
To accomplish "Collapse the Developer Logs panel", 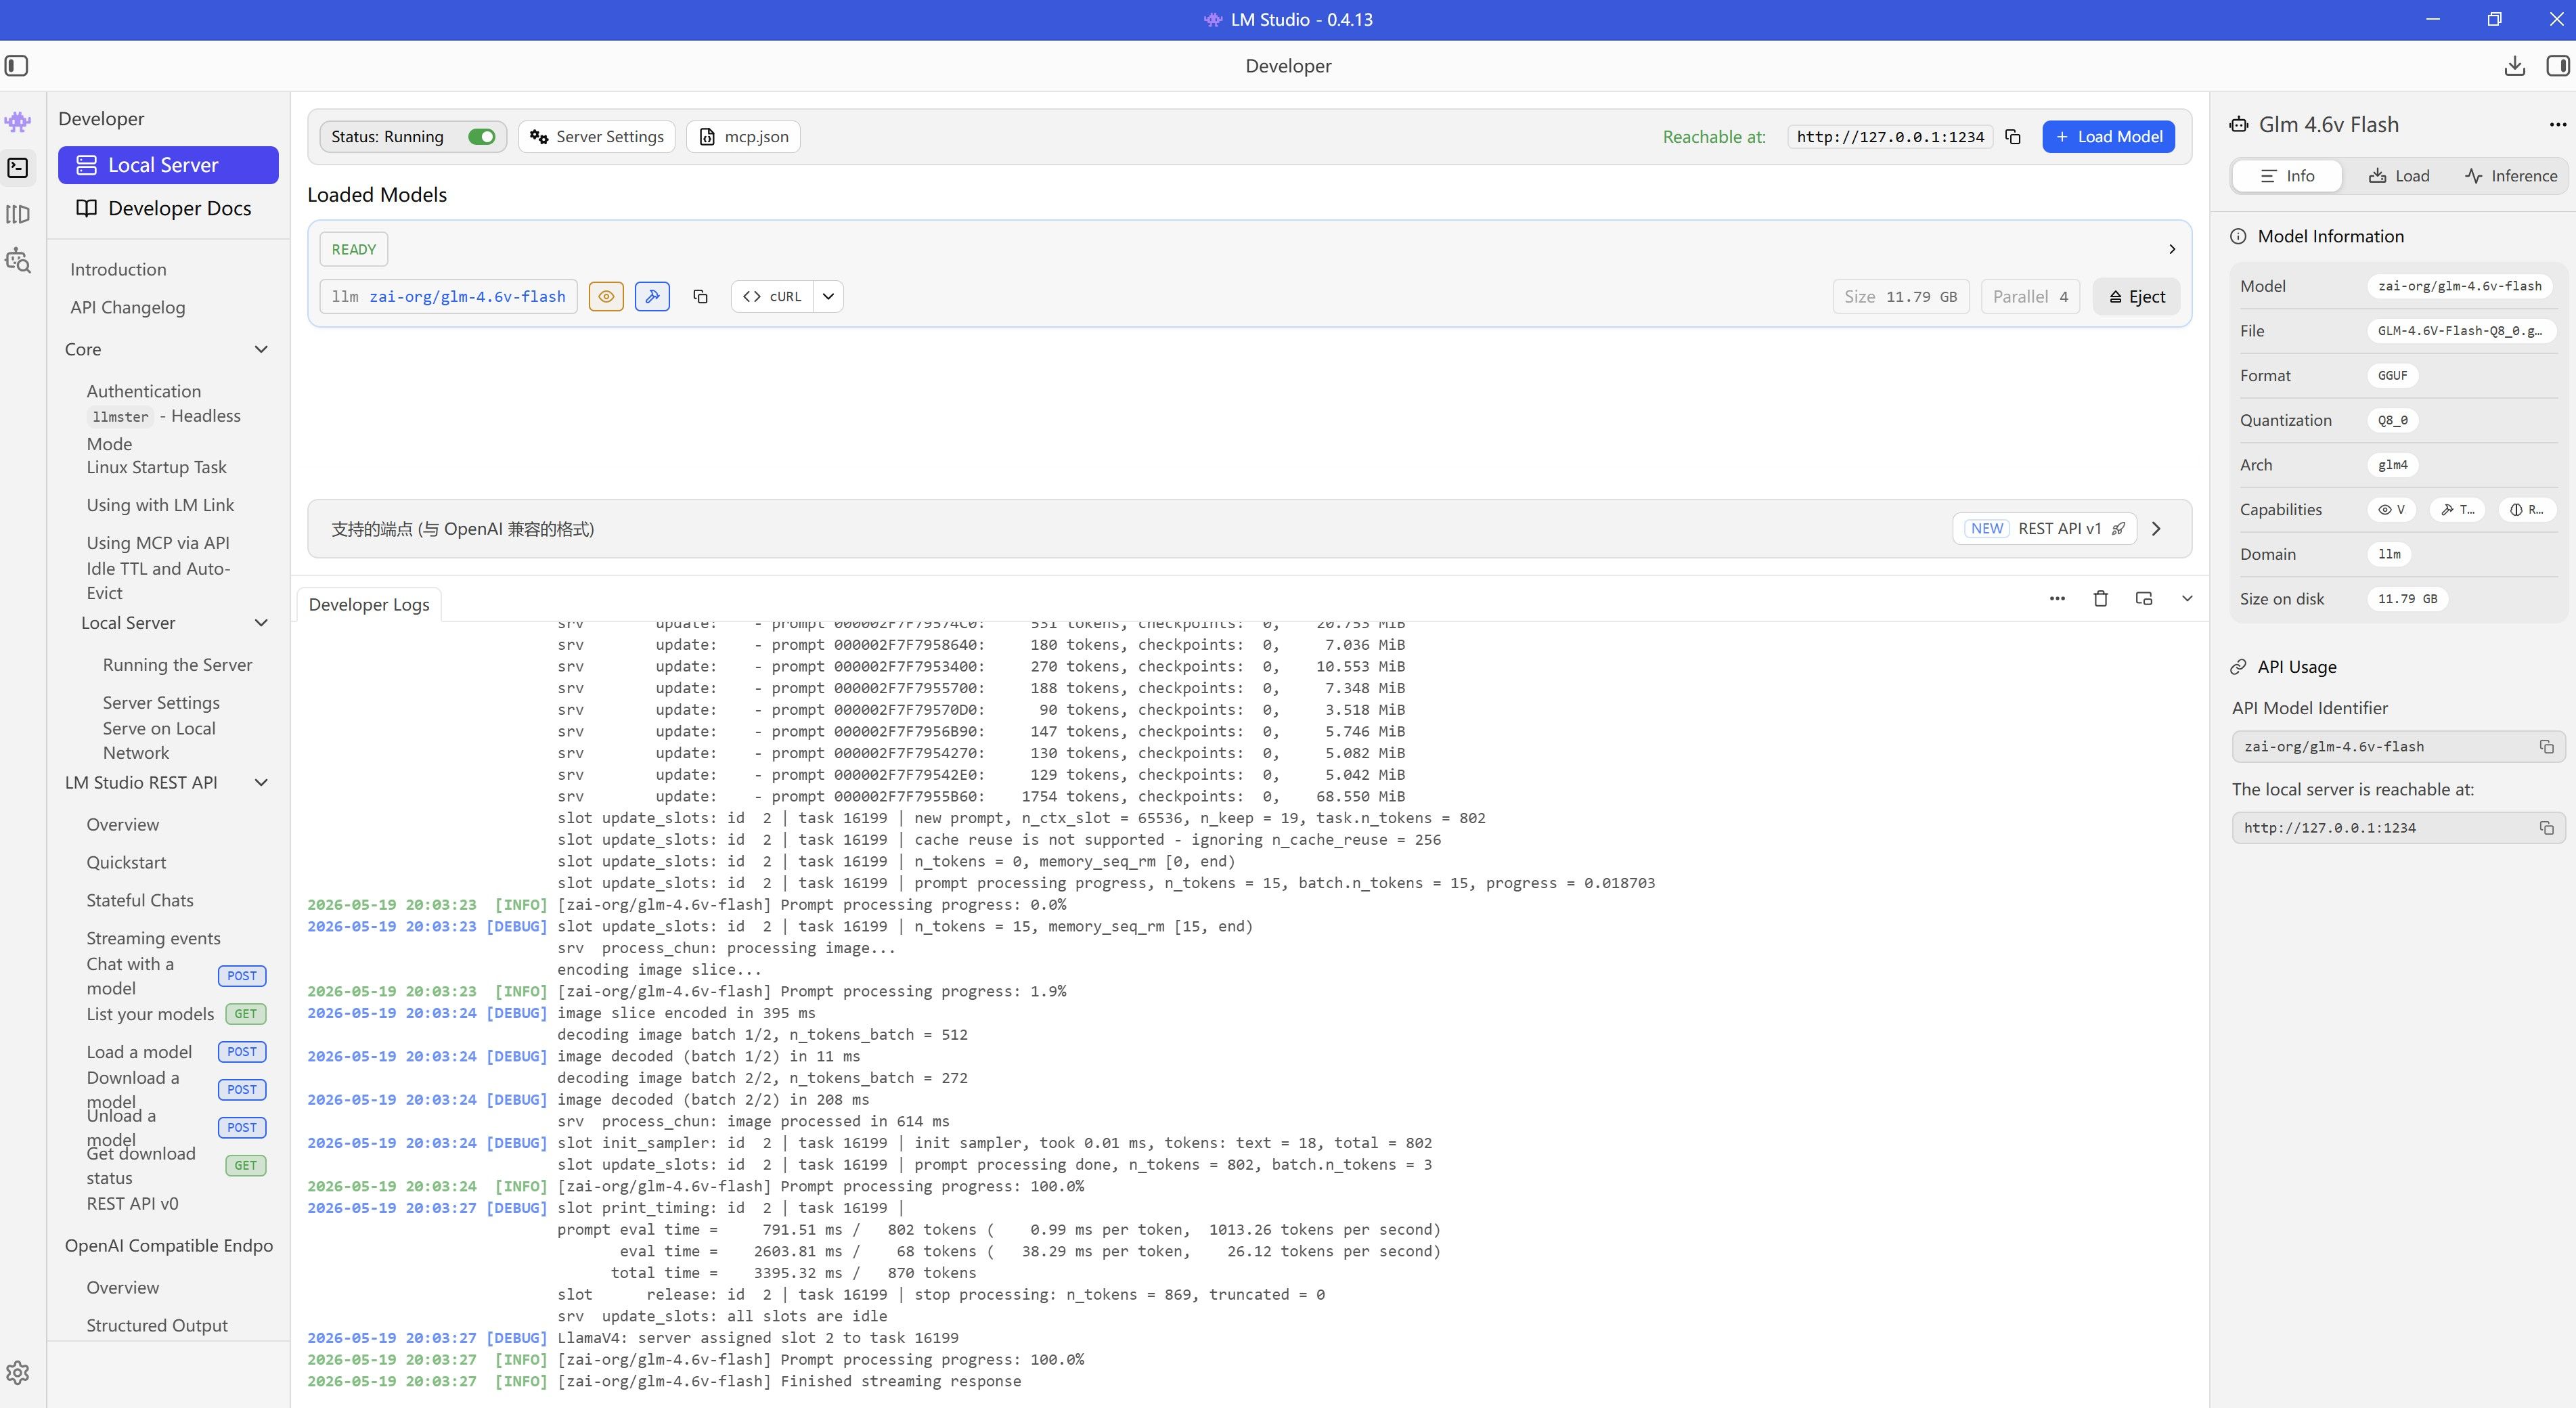I will (x=2187, y=598).
